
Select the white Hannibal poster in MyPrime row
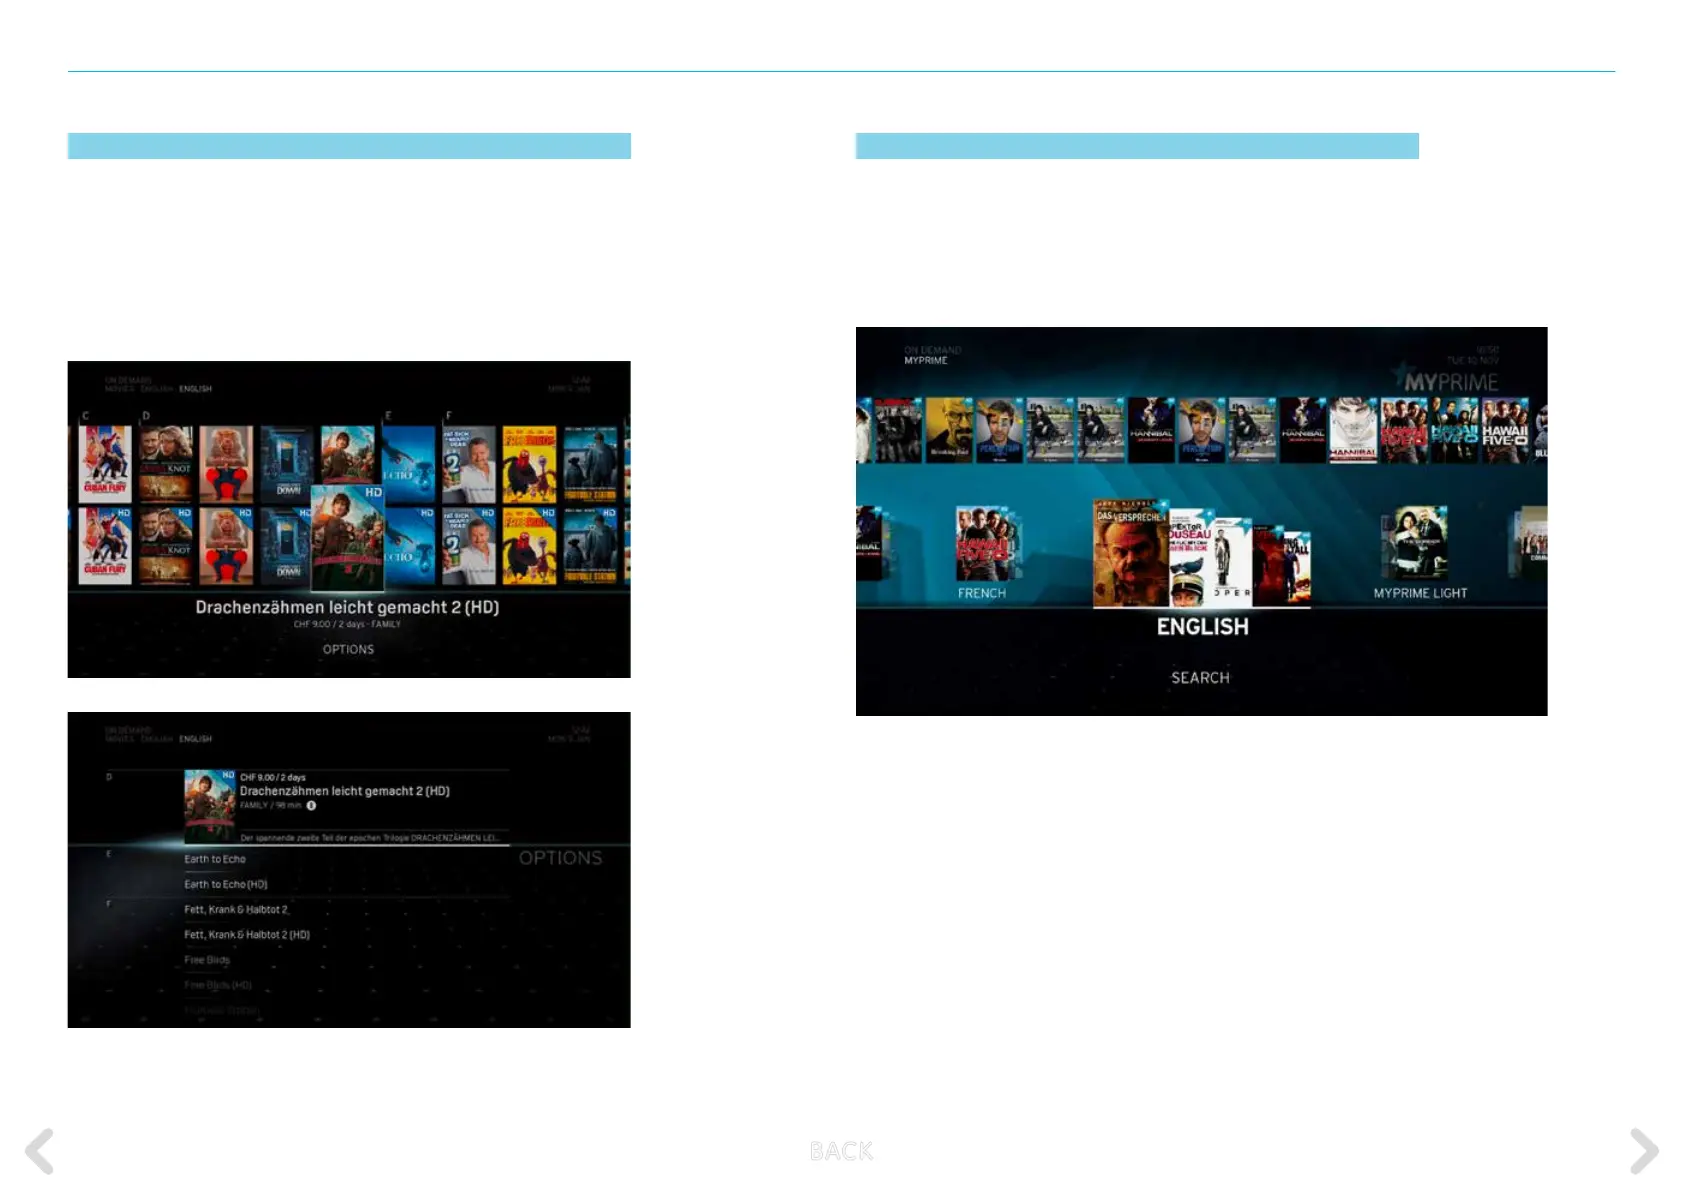[1353, 430]
